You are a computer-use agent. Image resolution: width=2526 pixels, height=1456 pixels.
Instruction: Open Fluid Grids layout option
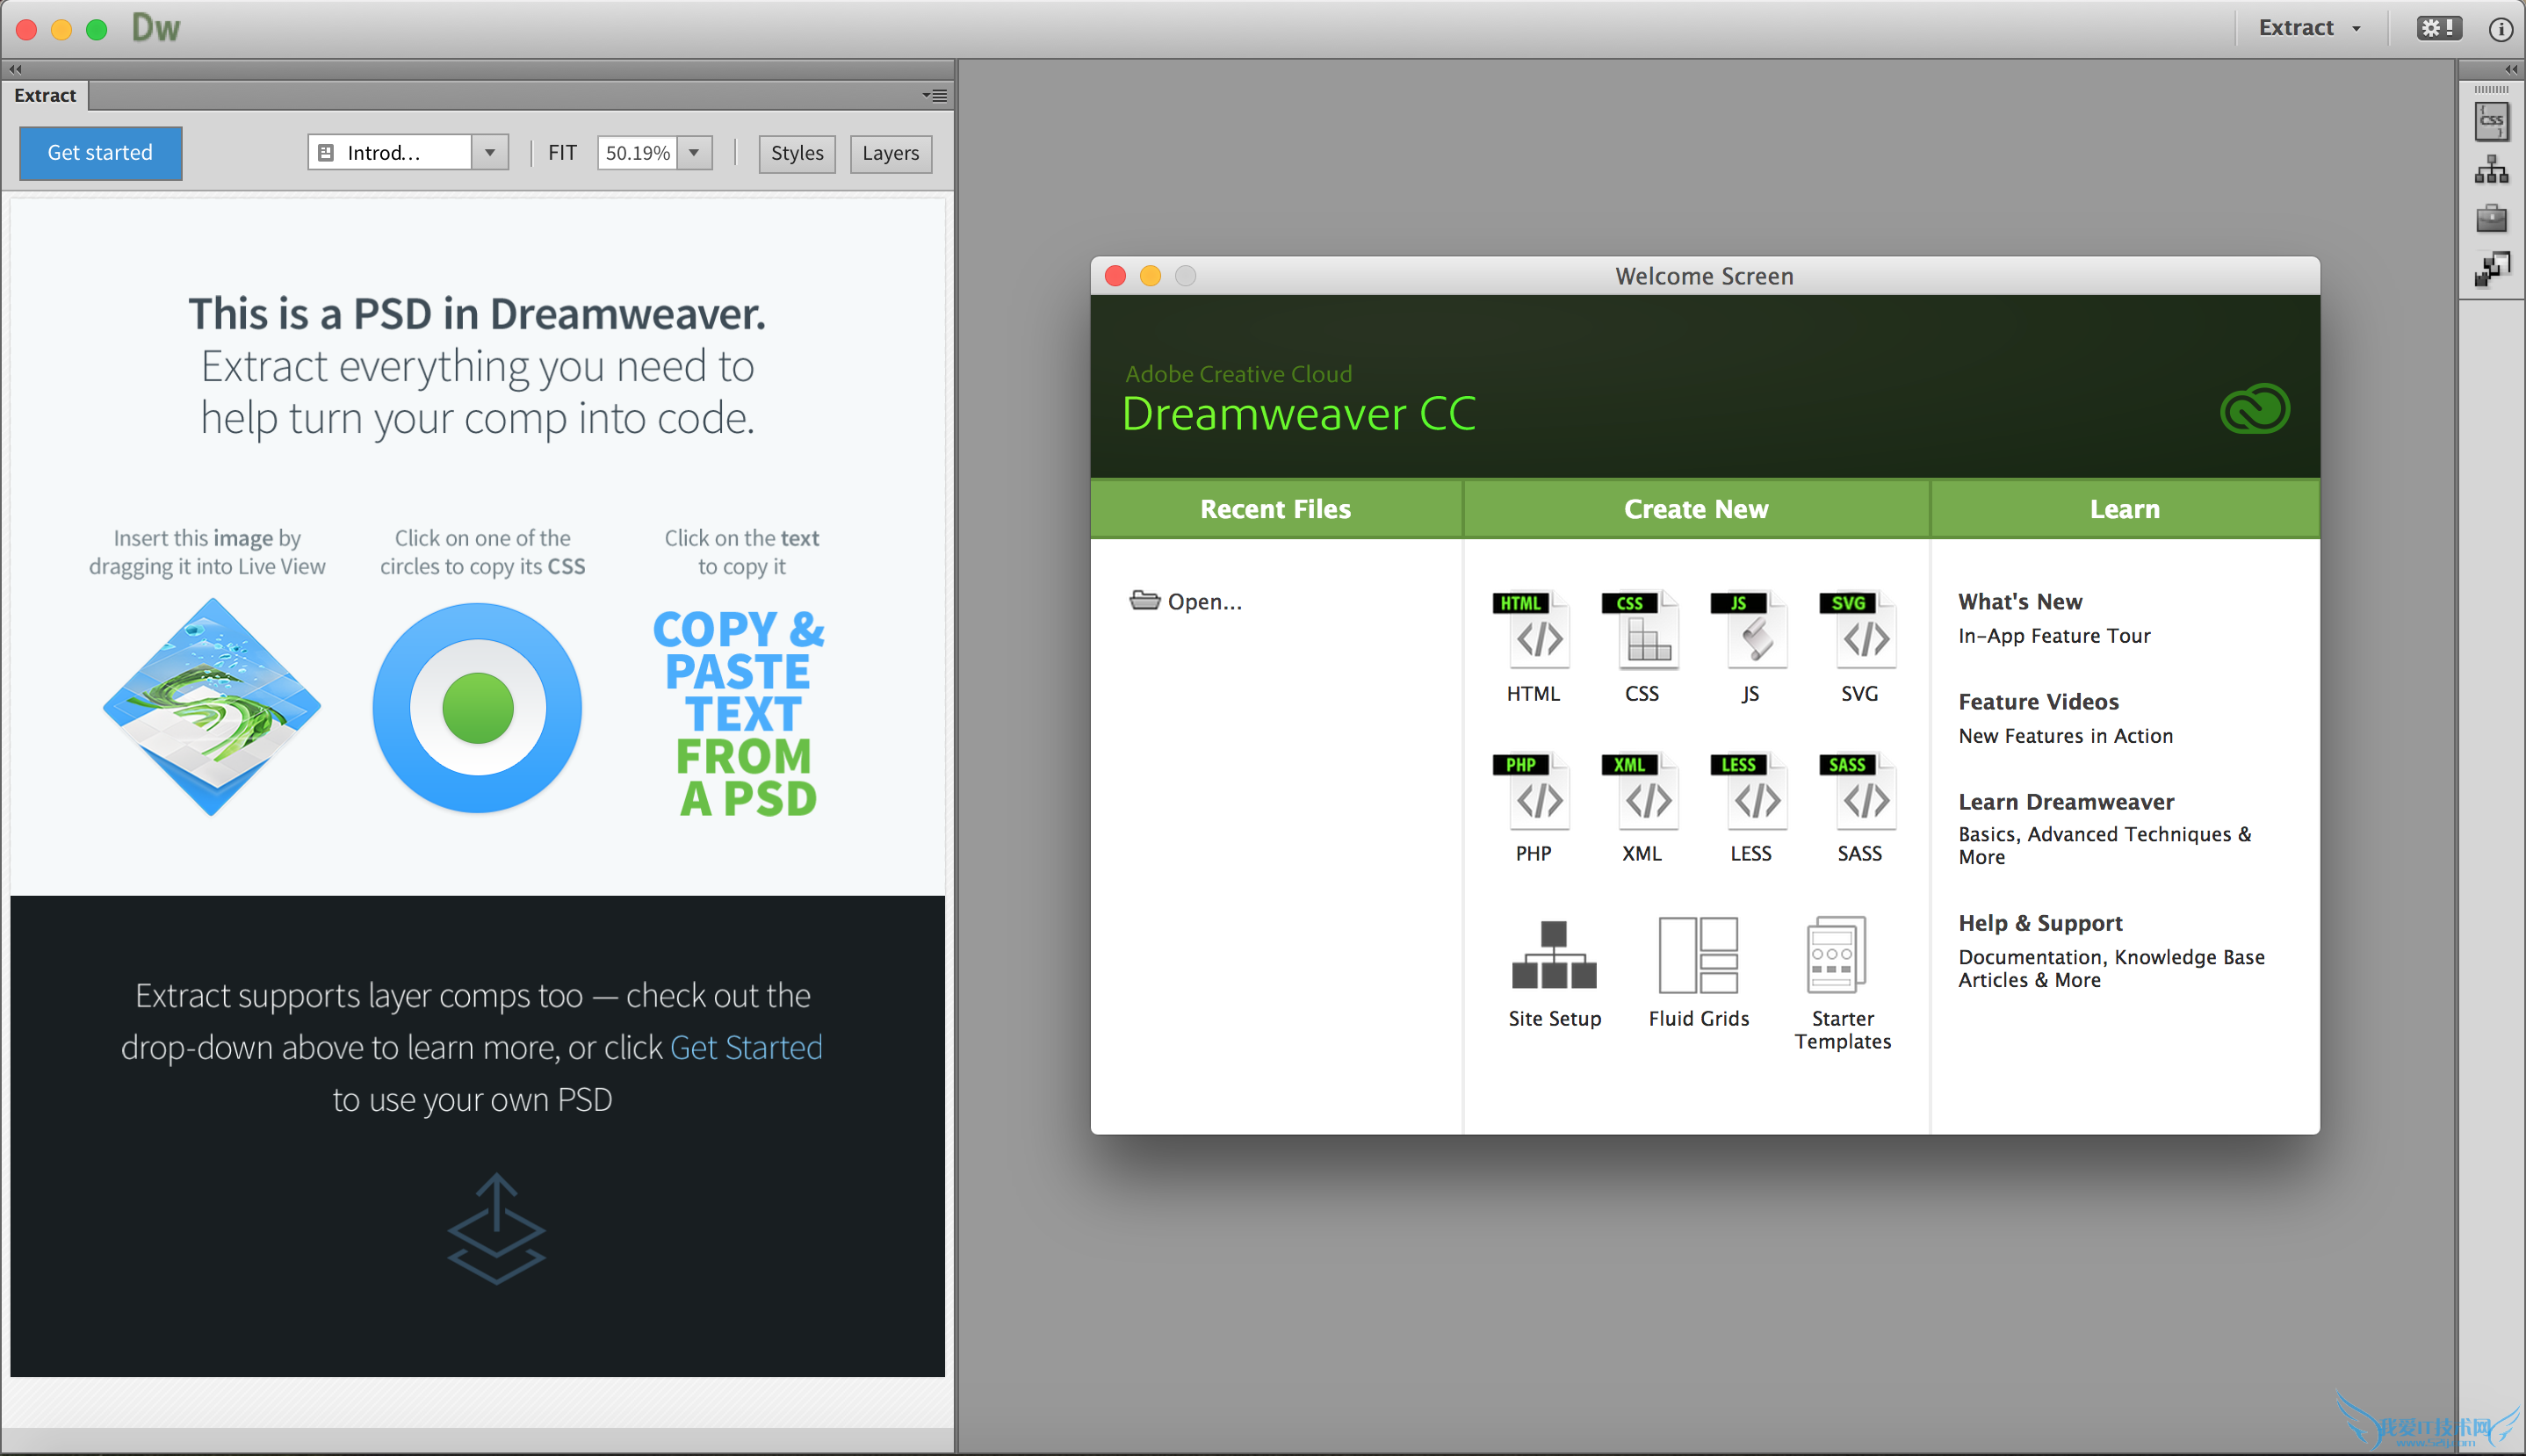tap(1698, 972)
